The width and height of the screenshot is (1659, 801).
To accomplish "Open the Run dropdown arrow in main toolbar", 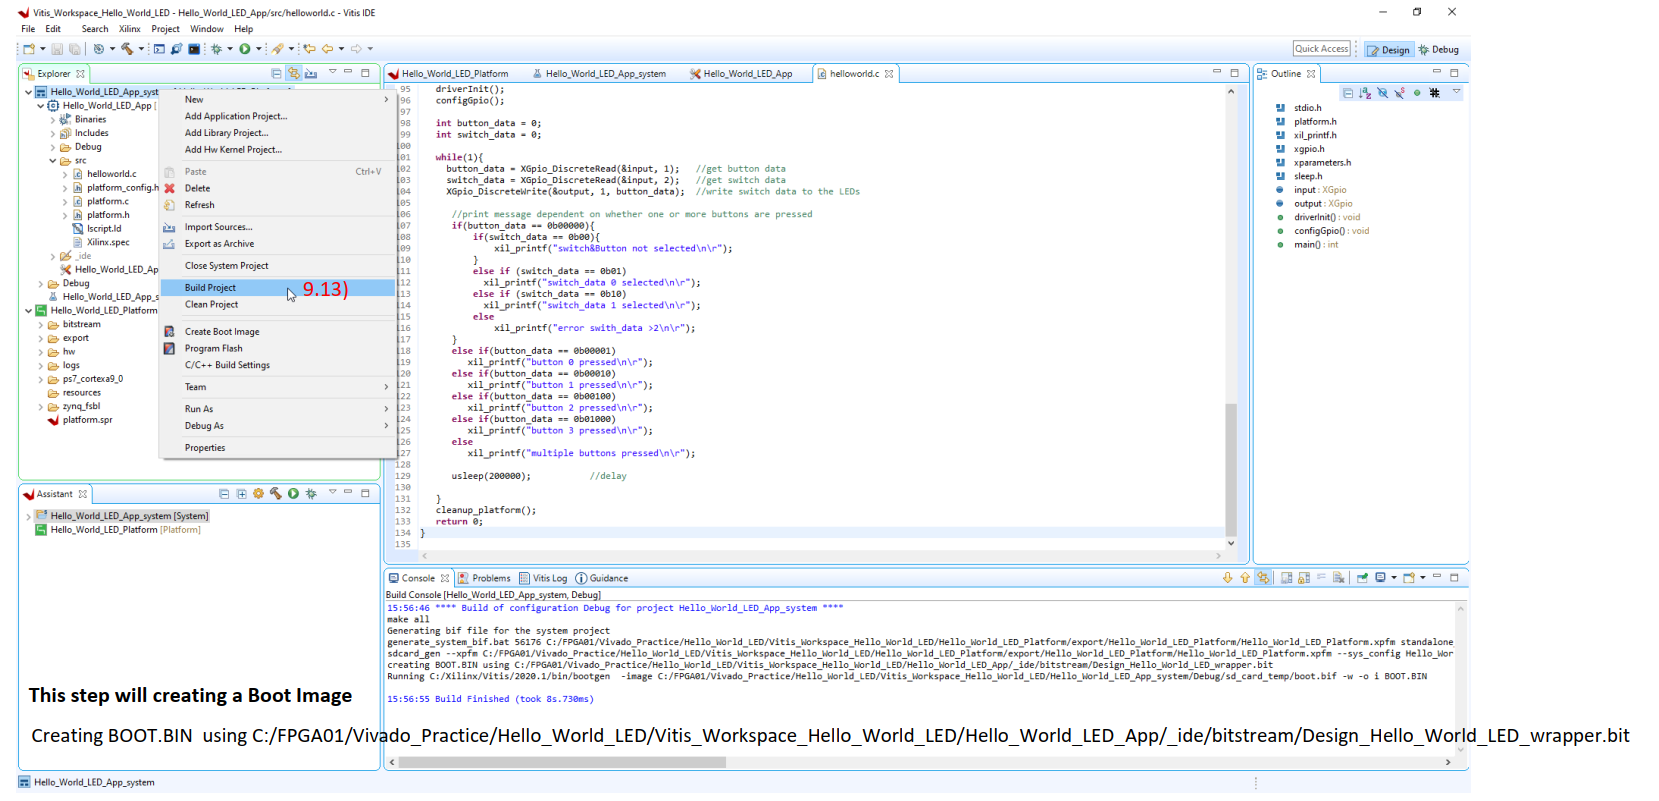I will pyautogui.click(x=259, y=49).
